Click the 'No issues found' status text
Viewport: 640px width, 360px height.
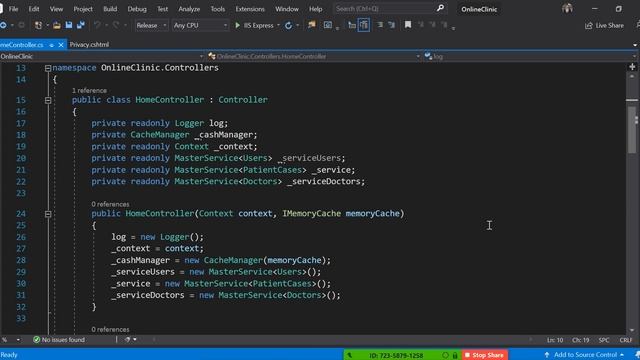63,340
